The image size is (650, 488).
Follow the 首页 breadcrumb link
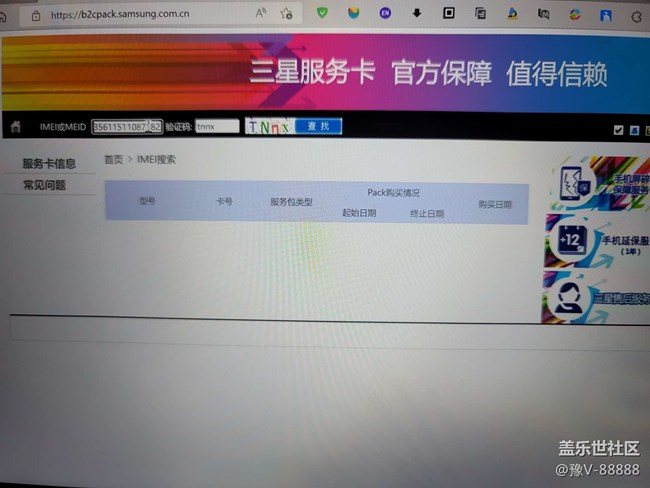113,159
